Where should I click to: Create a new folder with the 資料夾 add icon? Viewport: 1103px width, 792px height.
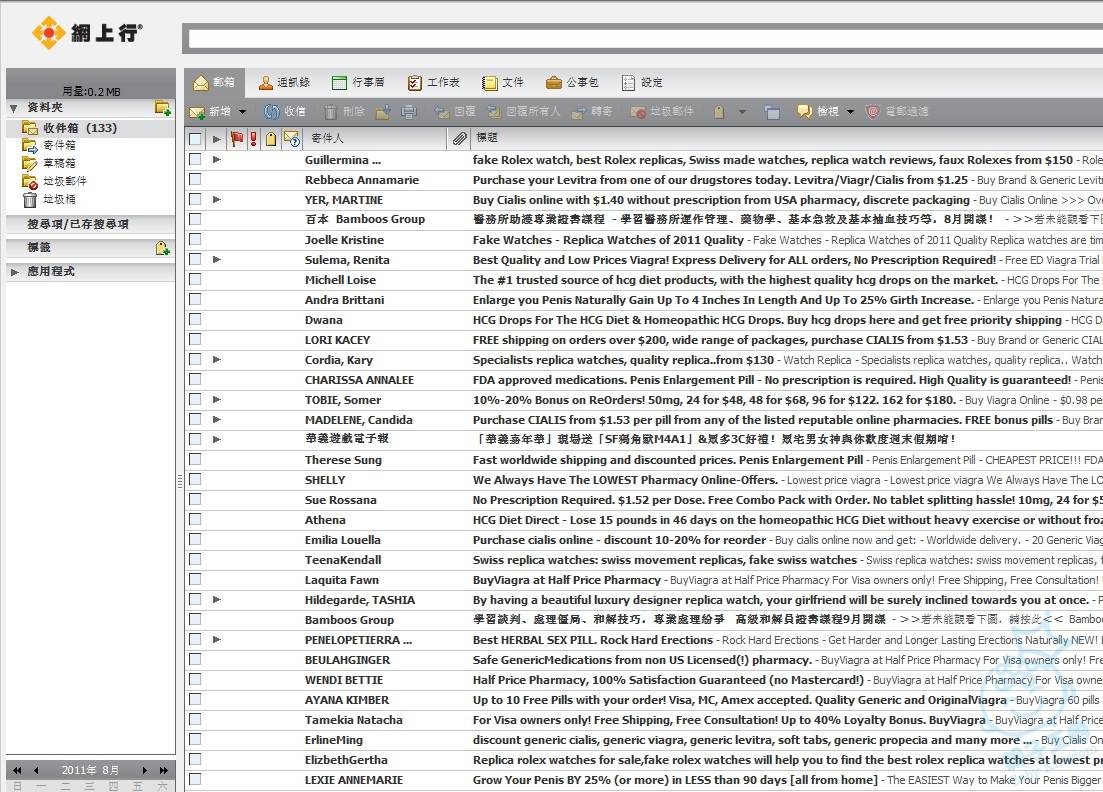click(162, 108)
